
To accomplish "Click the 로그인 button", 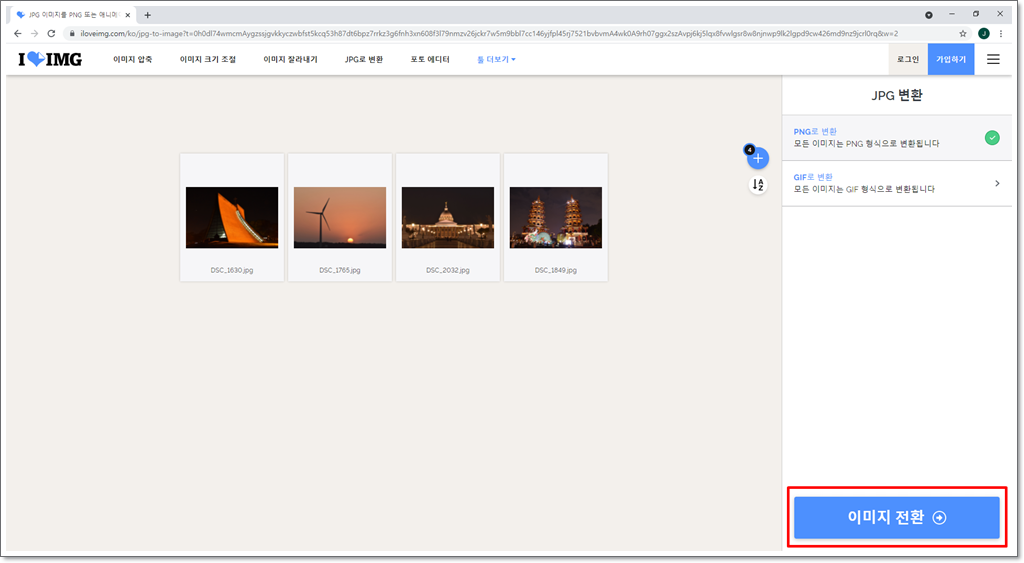I will point(908,59).
